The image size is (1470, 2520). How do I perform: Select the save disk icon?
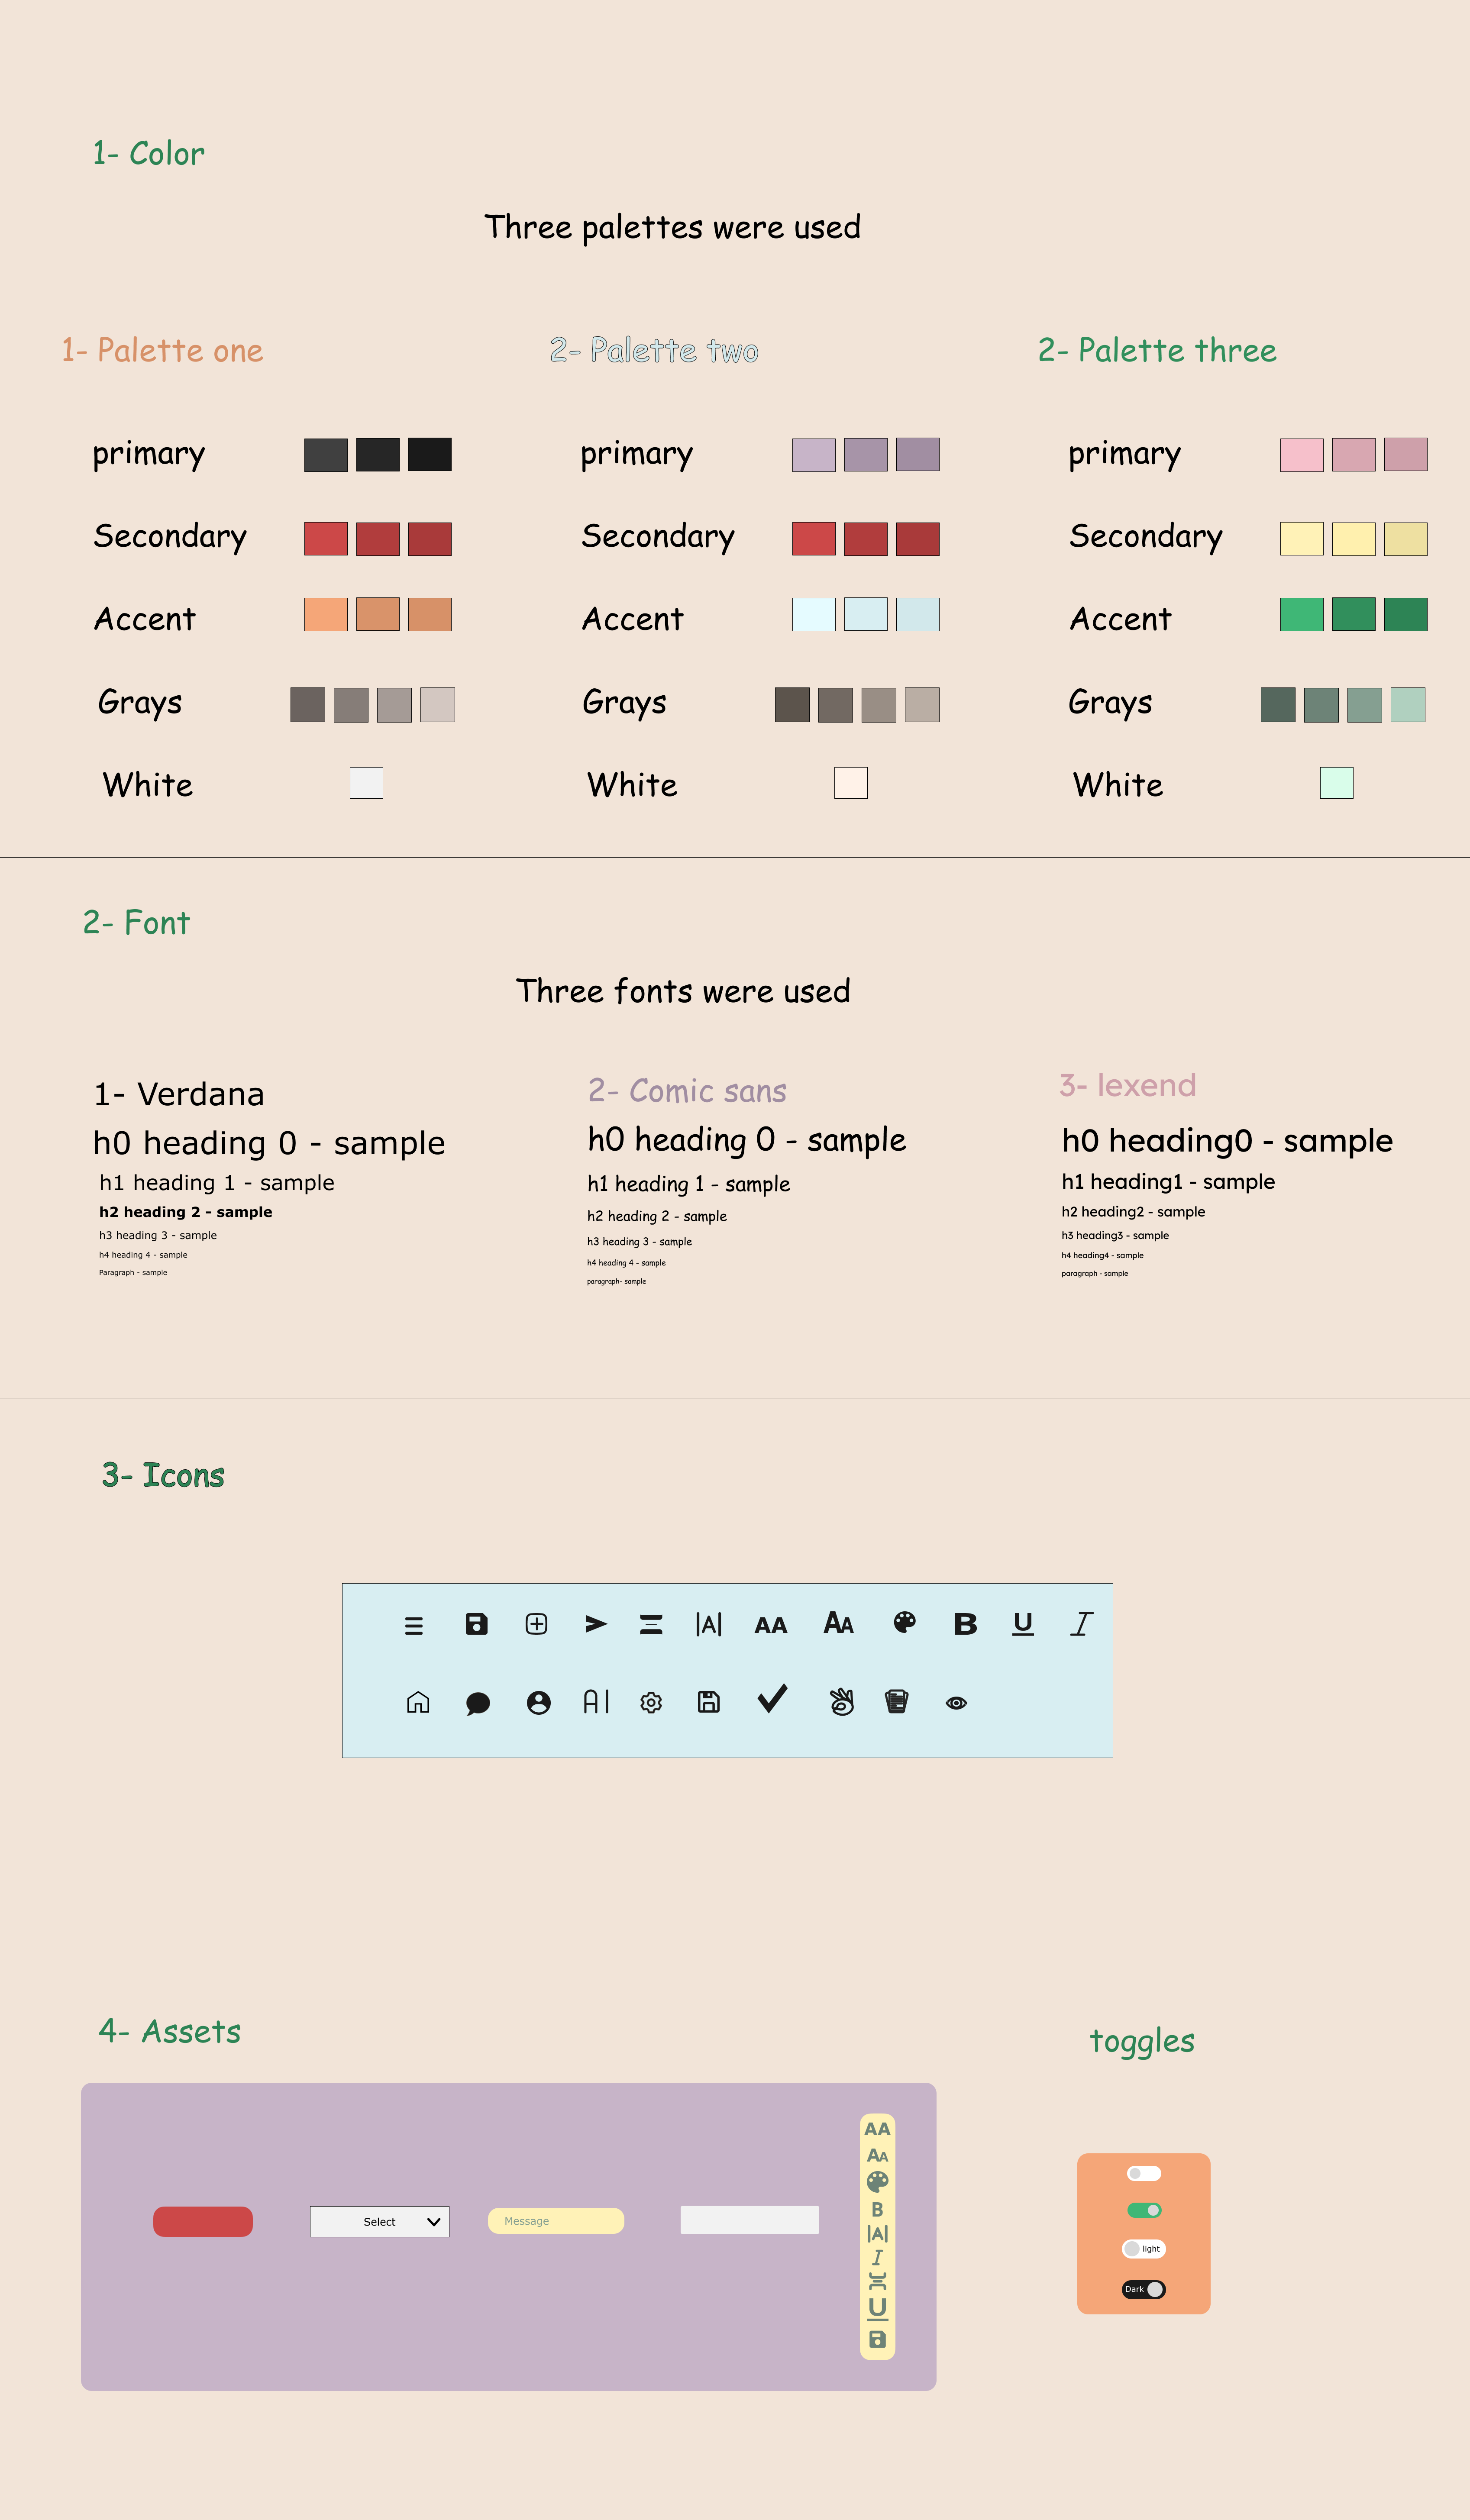pos(709,1702)
